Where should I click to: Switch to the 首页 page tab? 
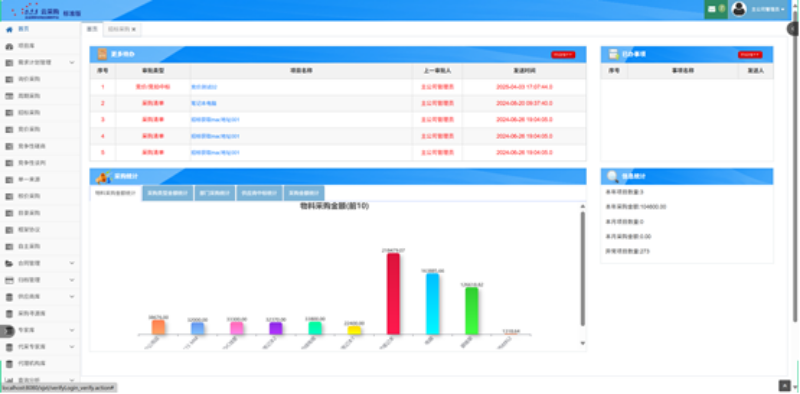[x=92, y=29]
